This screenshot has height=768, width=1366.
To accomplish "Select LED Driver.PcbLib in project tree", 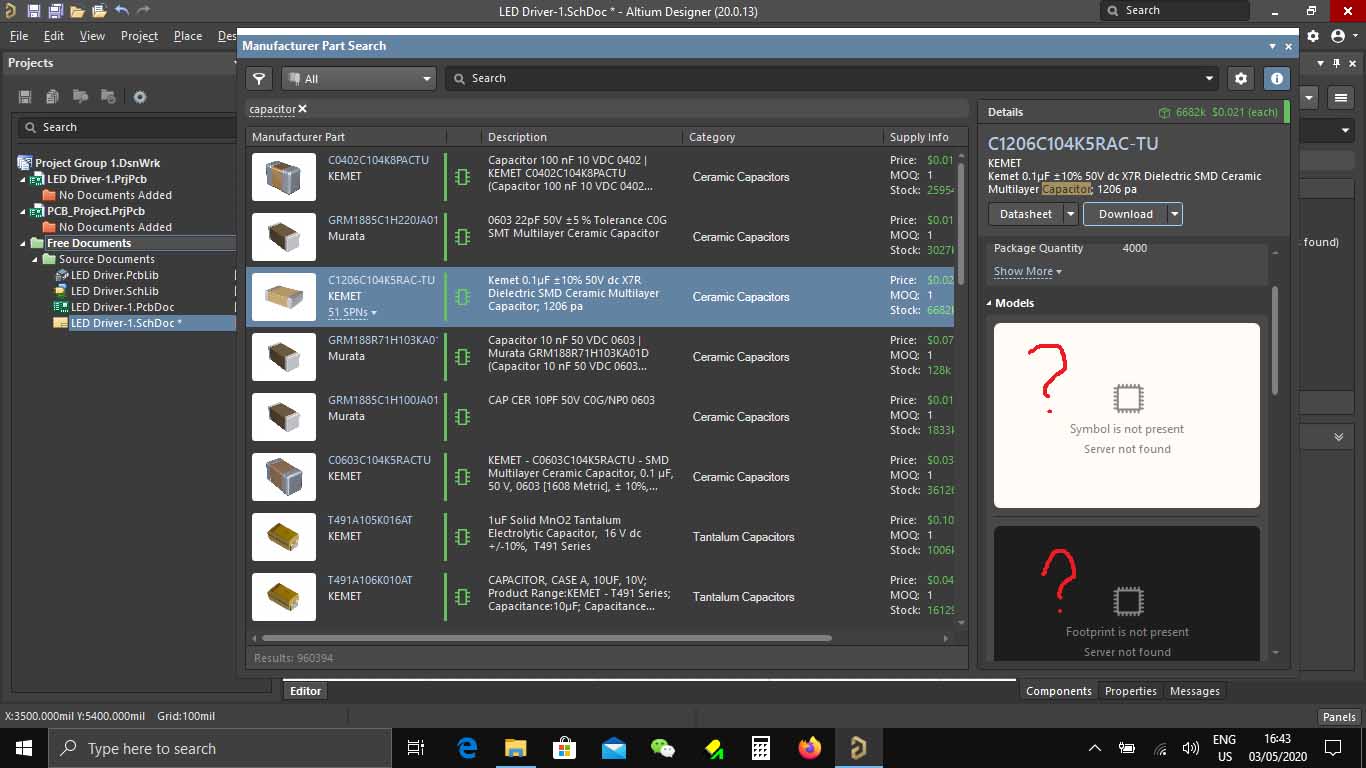I will point(114,275).
